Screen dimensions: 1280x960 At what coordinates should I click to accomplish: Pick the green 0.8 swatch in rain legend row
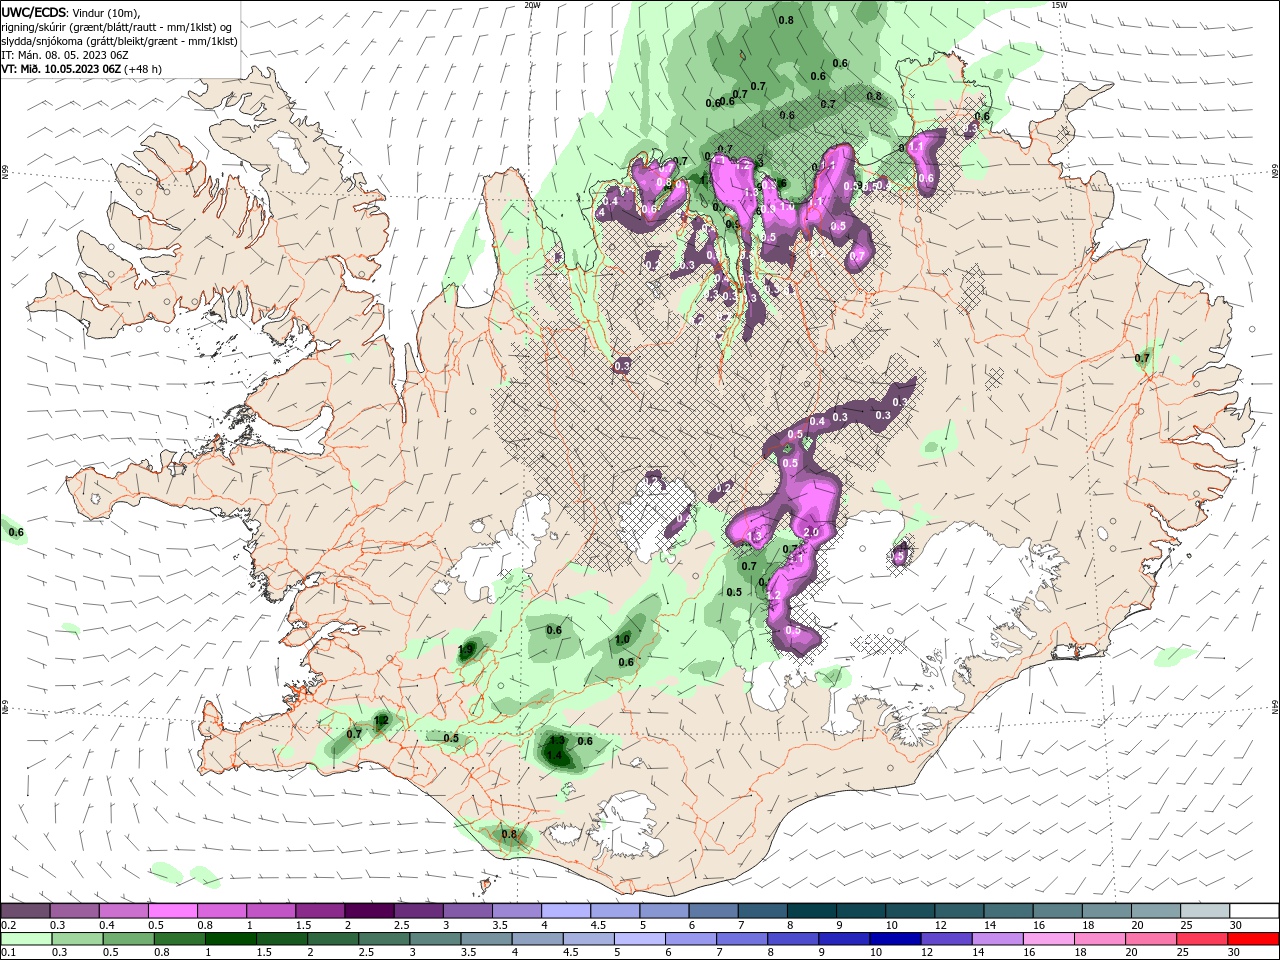point(179,939)
